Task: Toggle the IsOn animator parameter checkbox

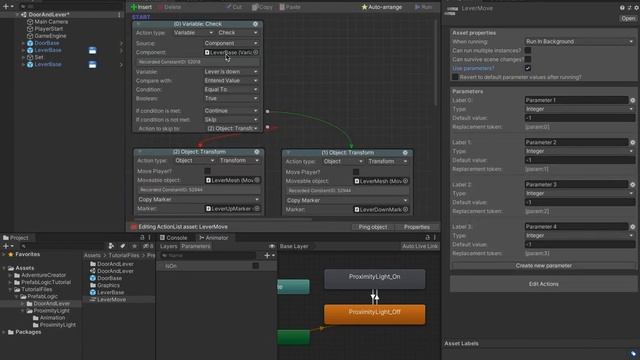Action: [x=256, y=266]
